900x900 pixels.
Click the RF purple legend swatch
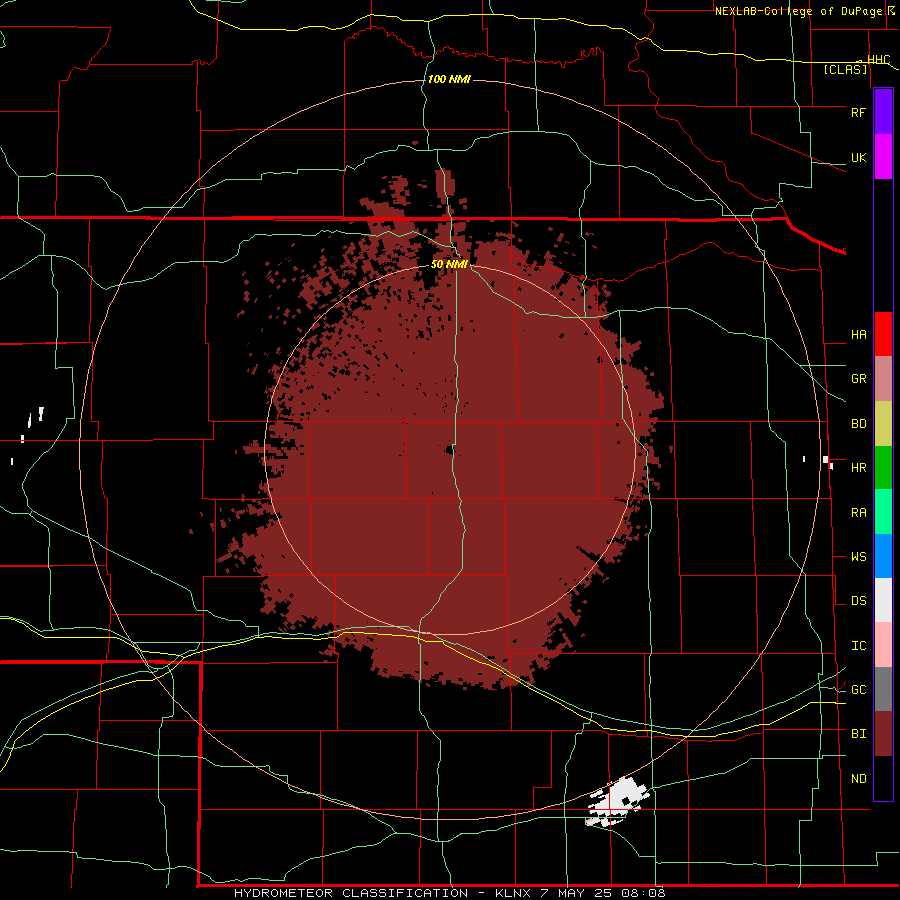click(883, 112)
